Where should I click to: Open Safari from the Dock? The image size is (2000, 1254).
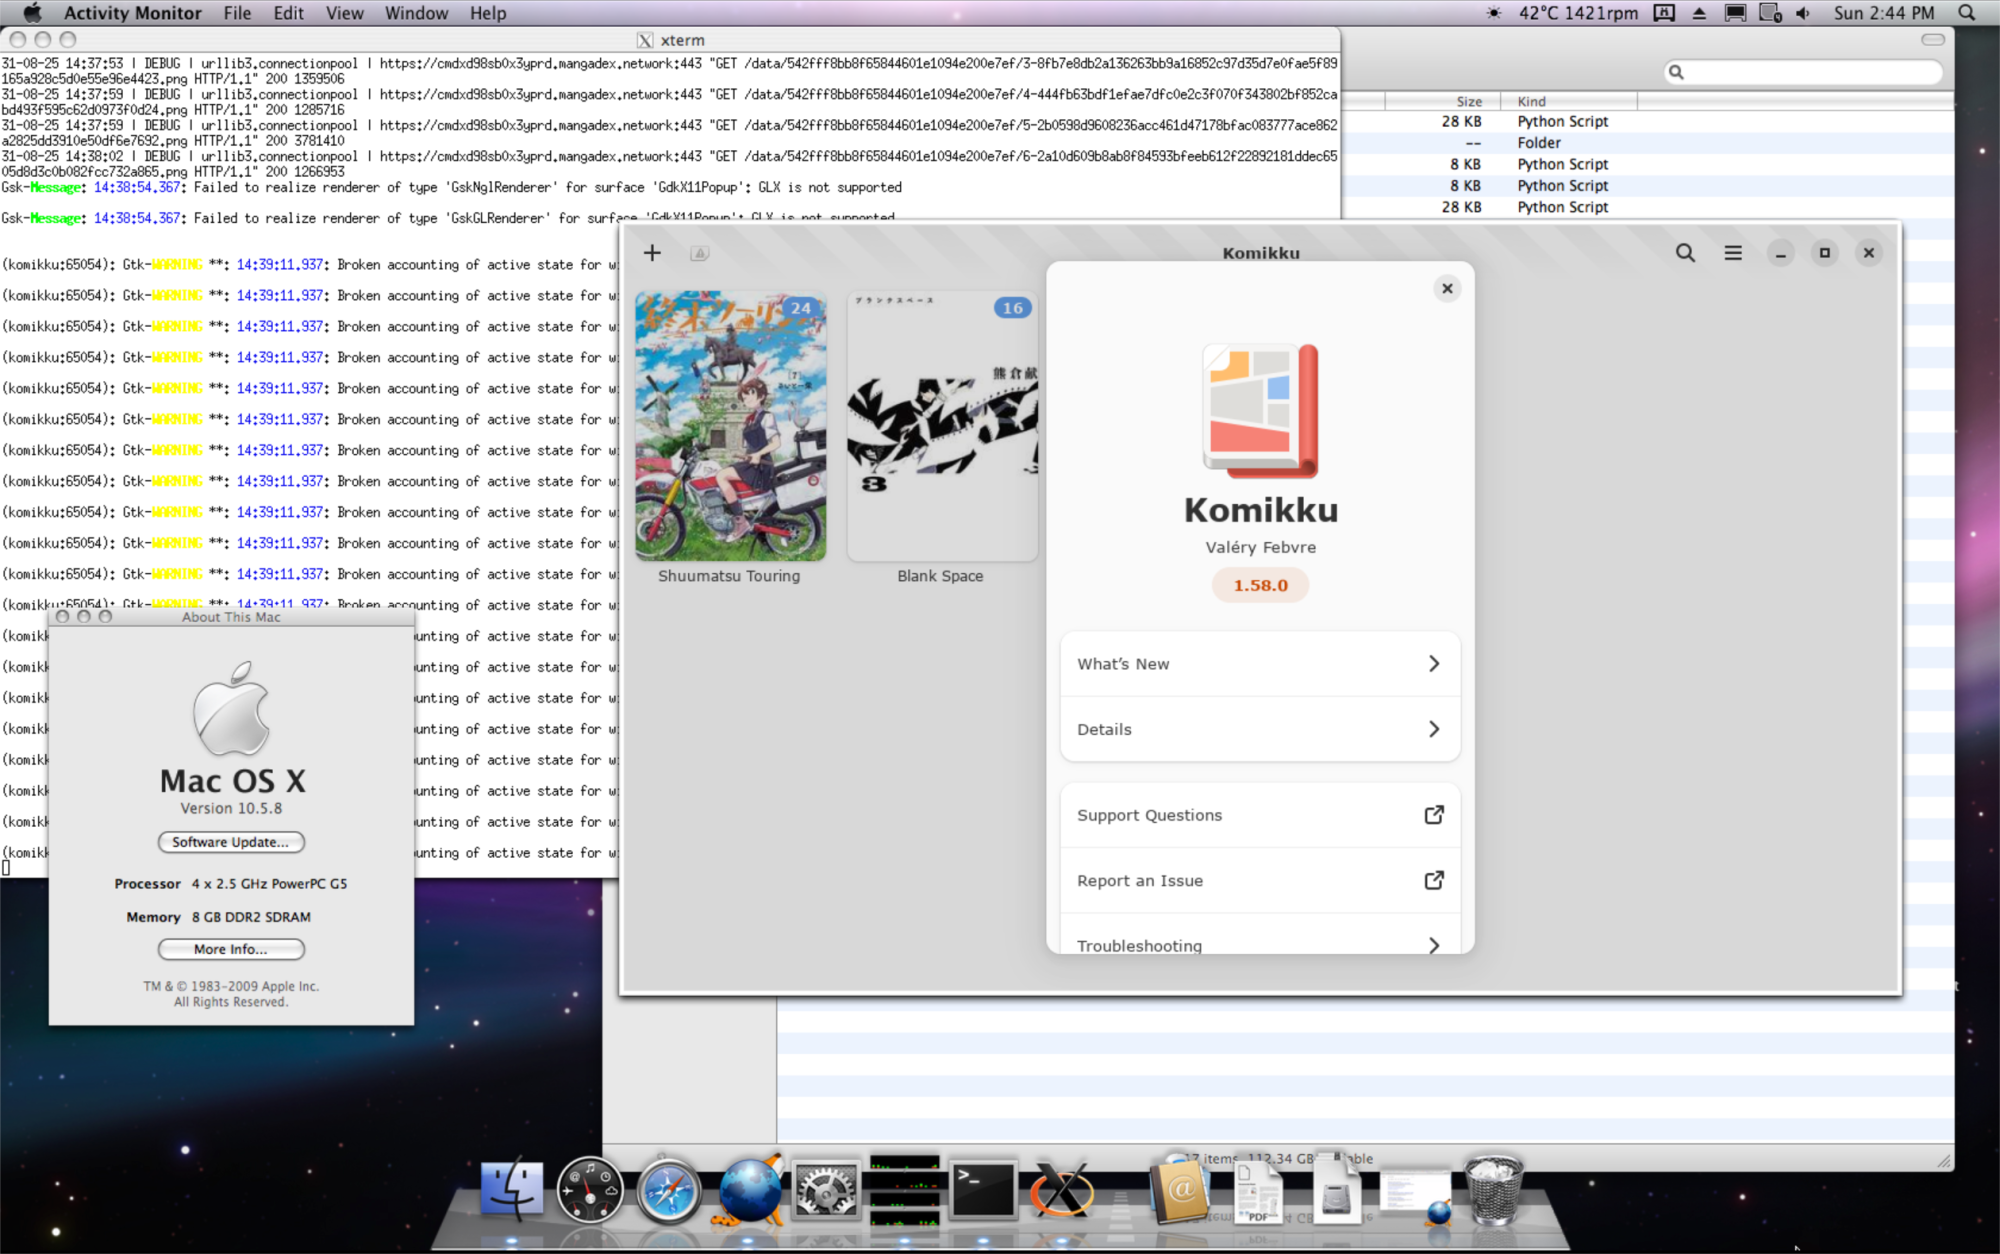click(x=668, y=1190)
